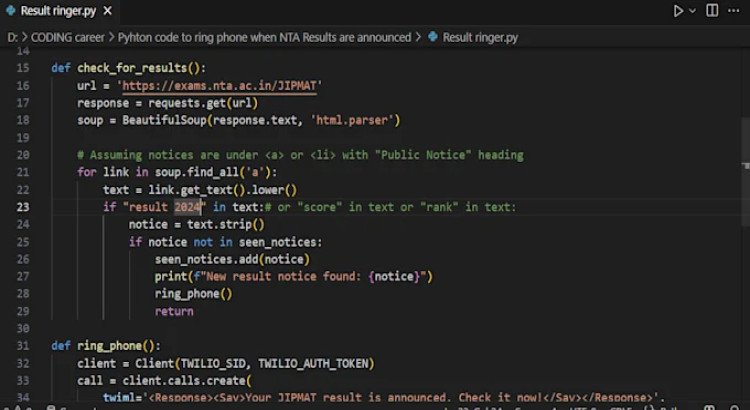
Task: Follow the https://exams.nta.ac.in/JIPMAT link
Action: click(x=220, y=86)
